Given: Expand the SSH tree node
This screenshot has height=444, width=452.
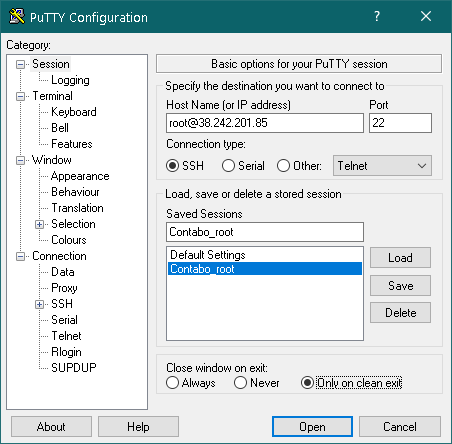Looking at the screenshot, I should [x=39, y=304].
